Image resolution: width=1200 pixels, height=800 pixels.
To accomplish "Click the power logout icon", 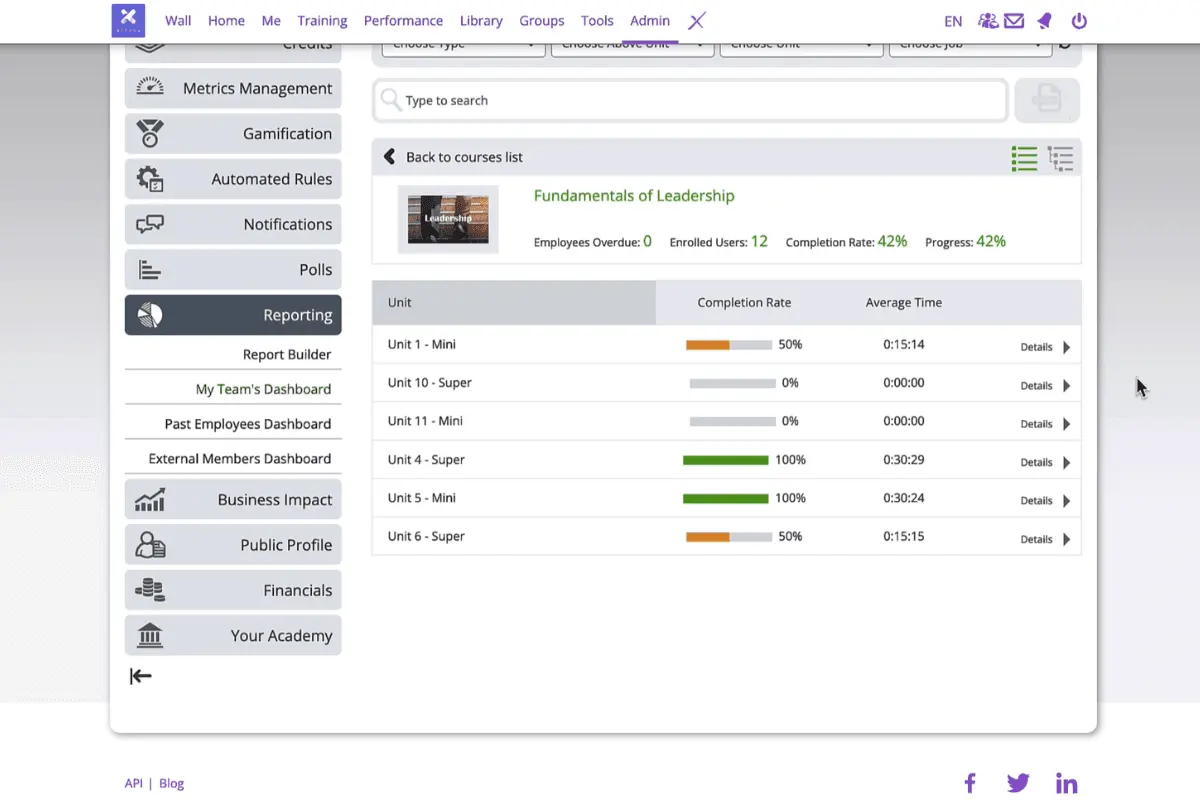I will pyautogui.click(x=1079, y=20).
